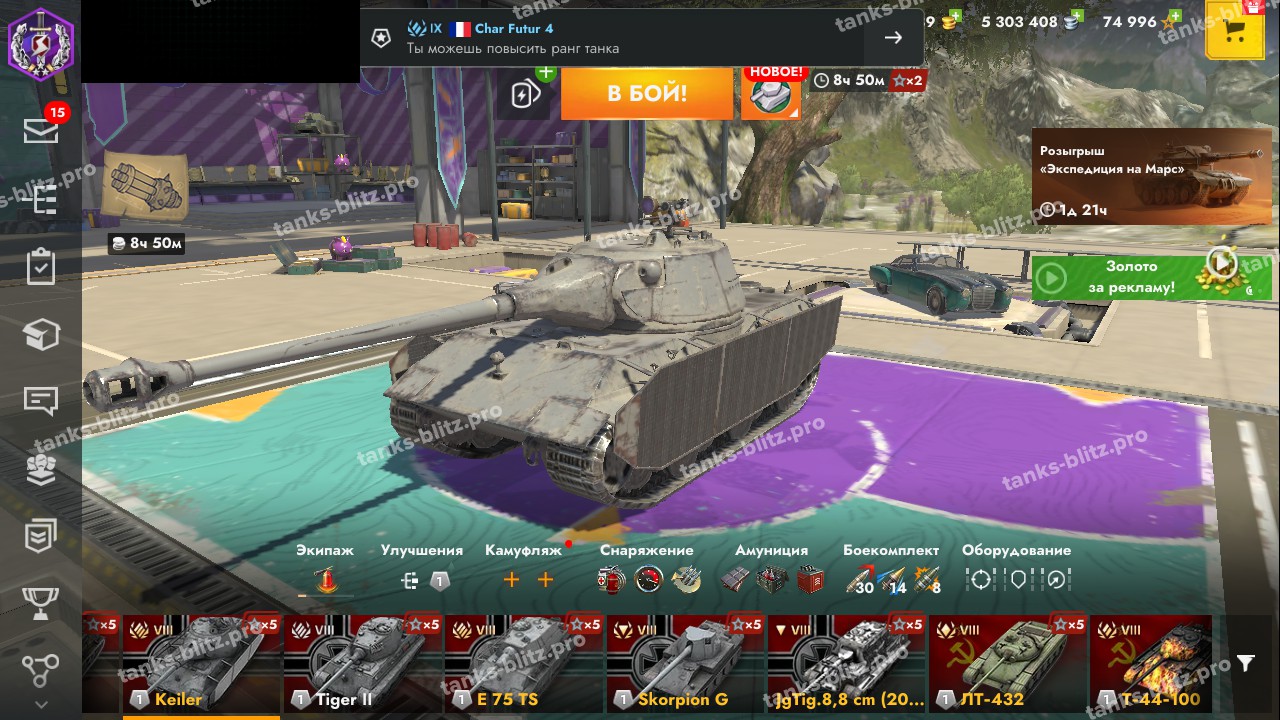Watch ad via Золото за рекламу banner
Image resolution: width=1280 pixels, height=720 pixels.
[1138, 278]
